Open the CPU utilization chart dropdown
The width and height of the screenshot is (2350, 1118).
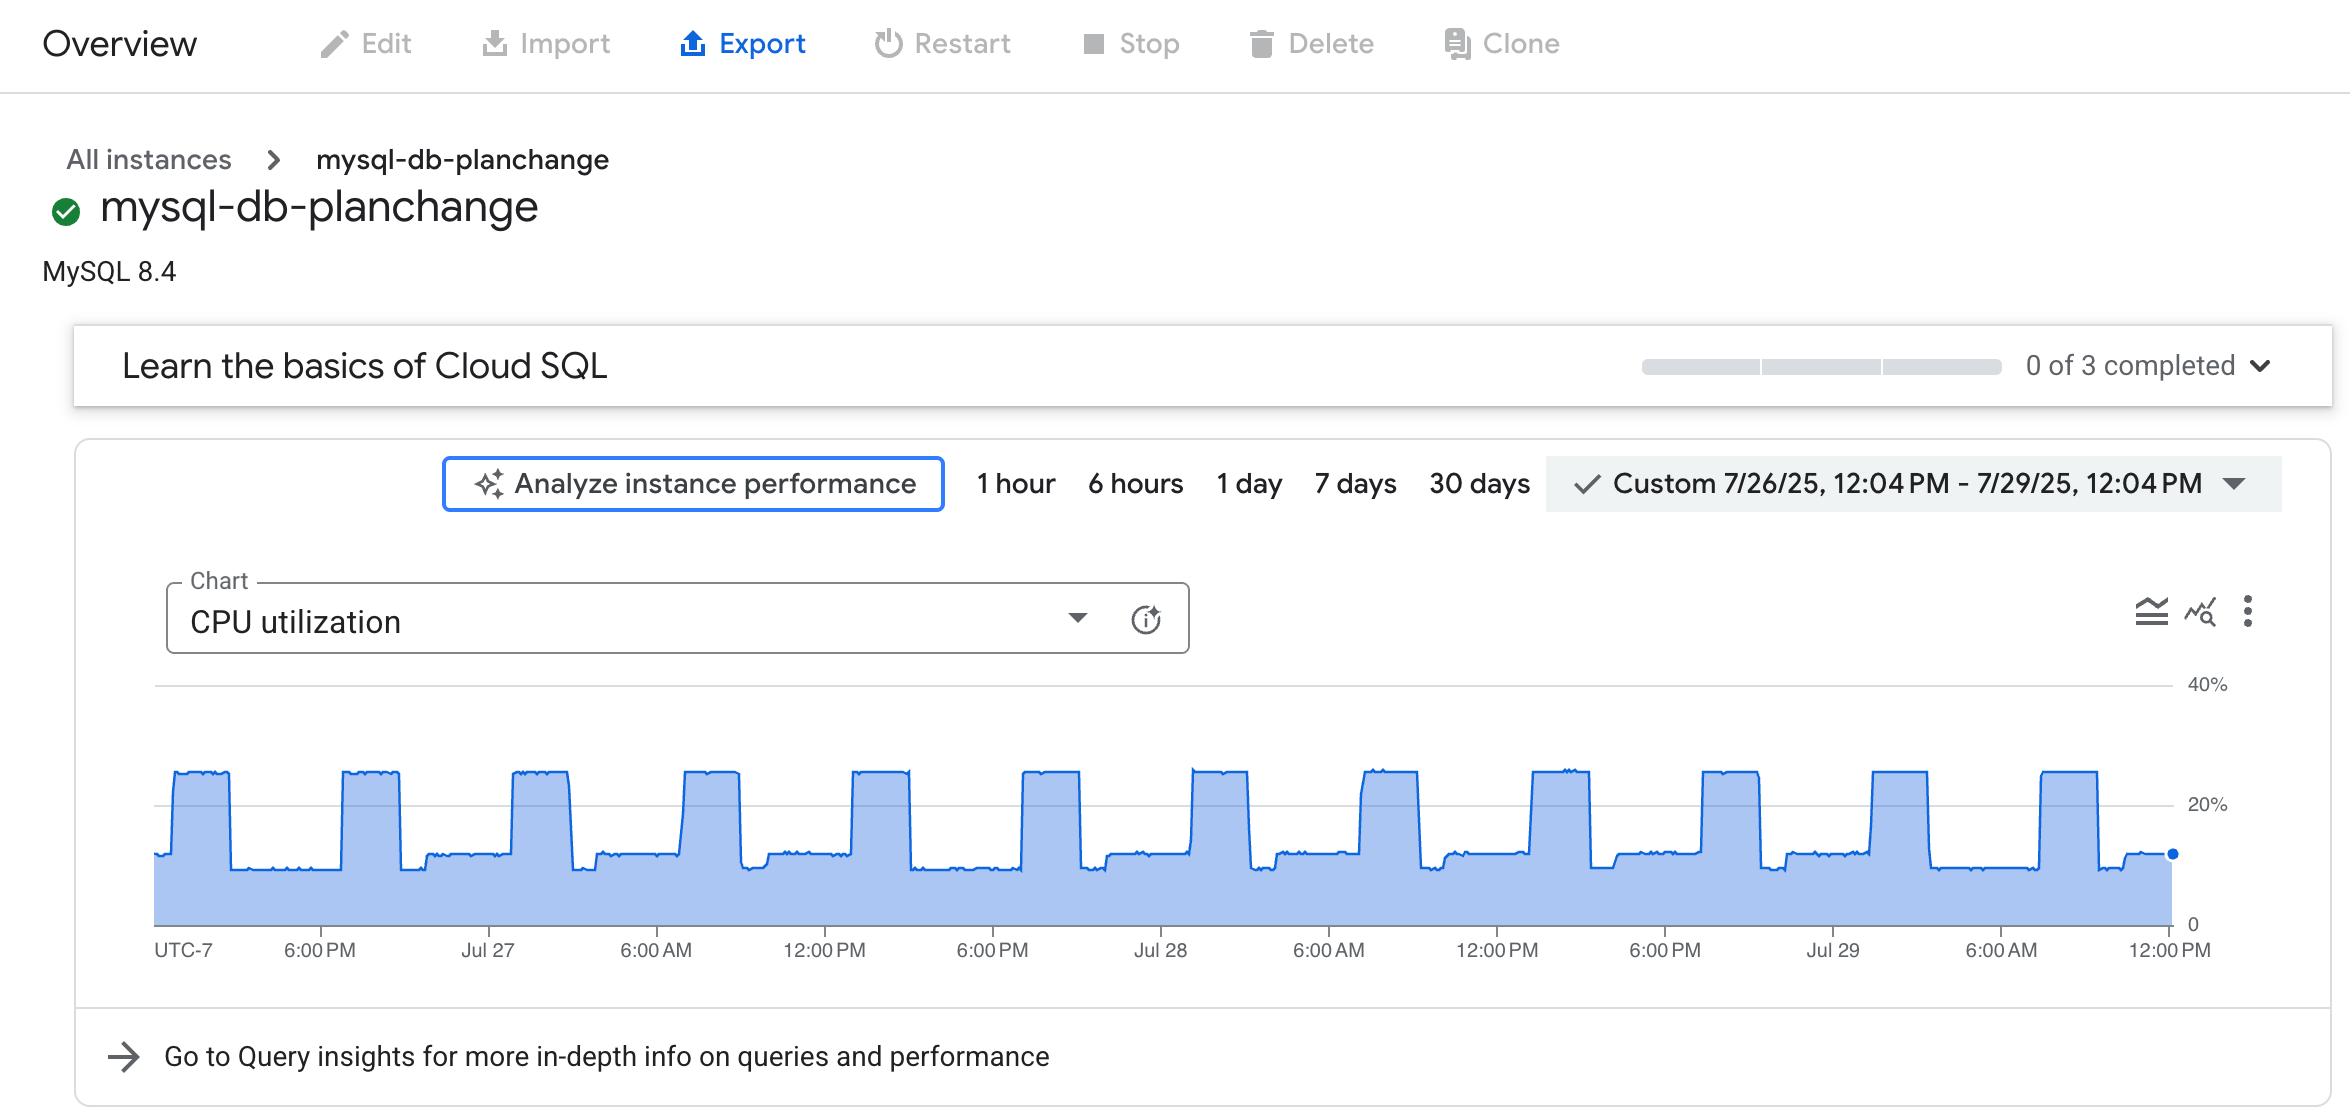click(x=1077, y=618)
